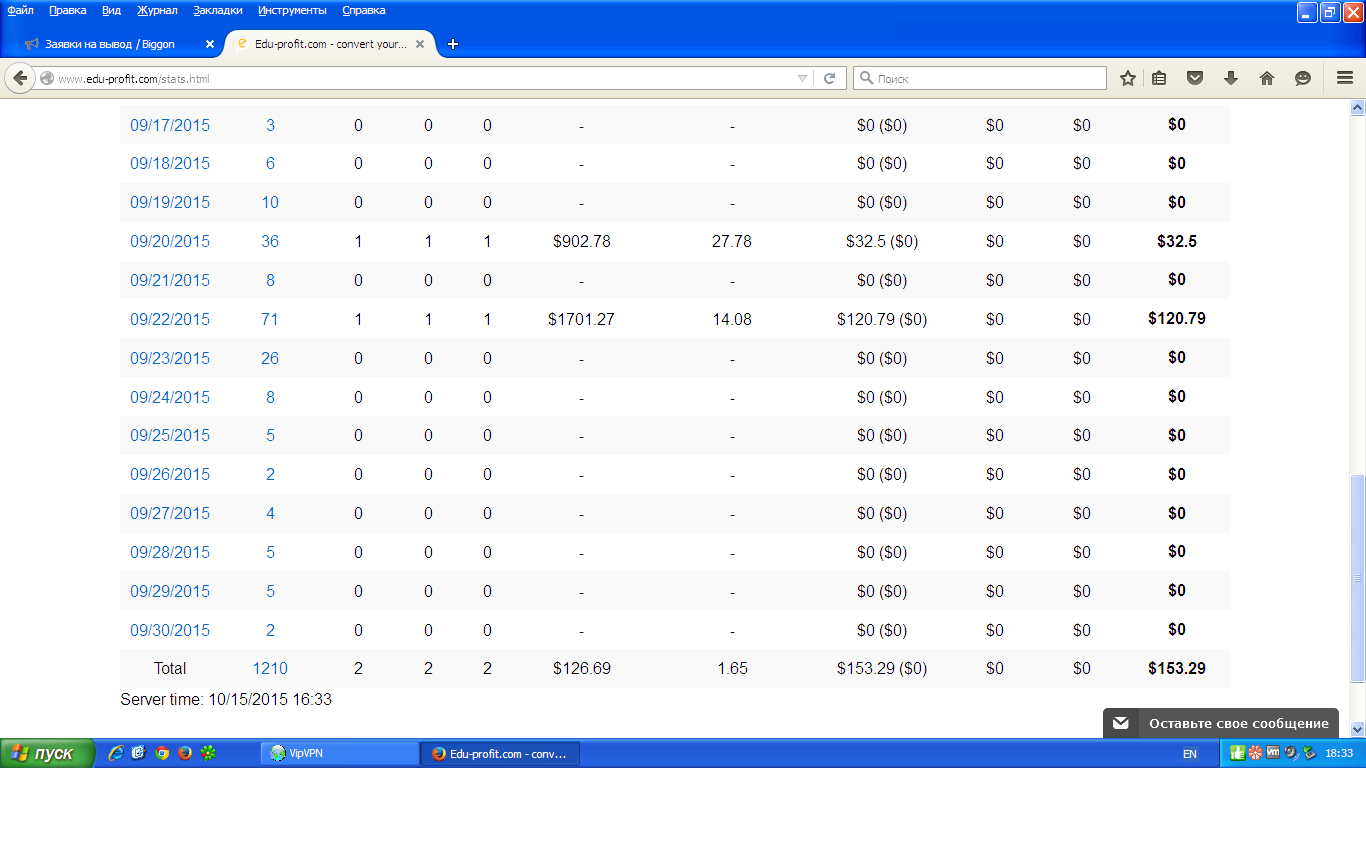This screenshot has height=848, width=1366.
Task: Close the Edu-profit.com tab
Action: pos(420,44)
